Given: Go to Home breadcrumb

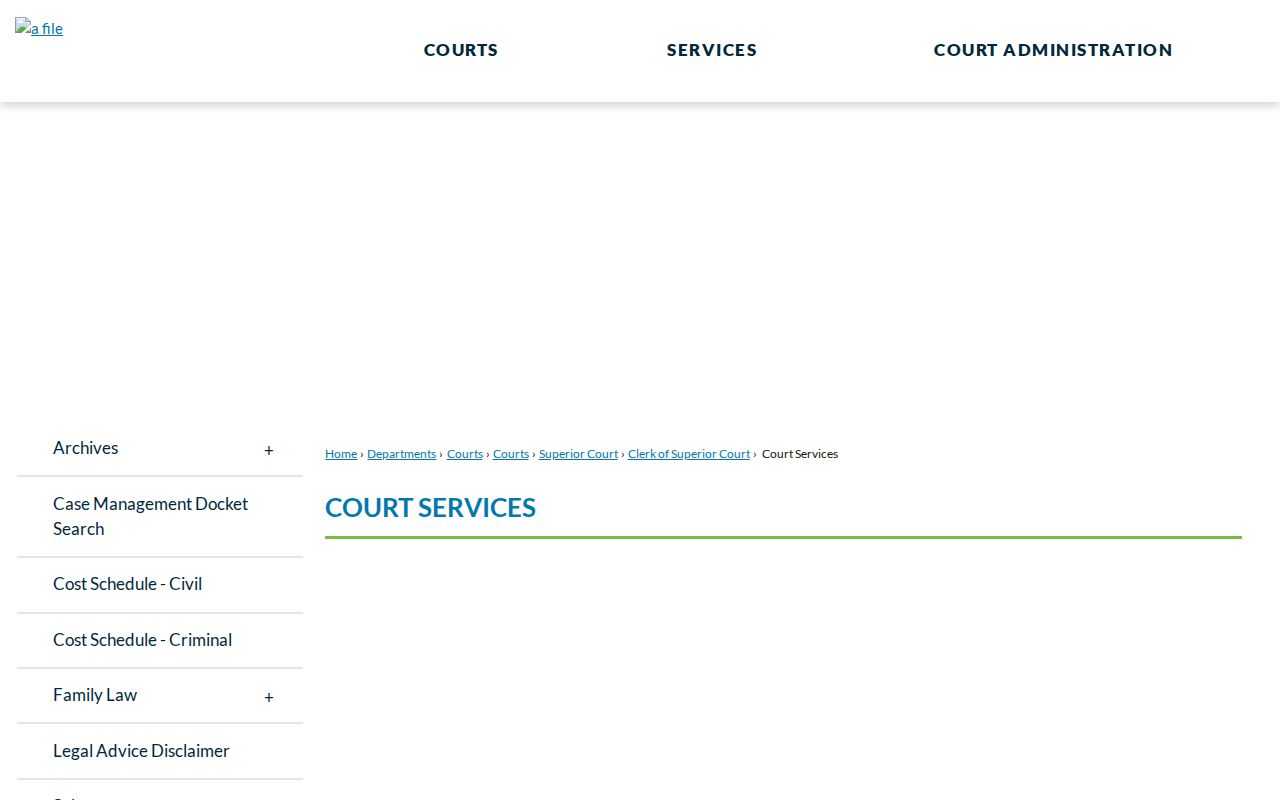Looking at the screenshot, I should coord(341,454).
